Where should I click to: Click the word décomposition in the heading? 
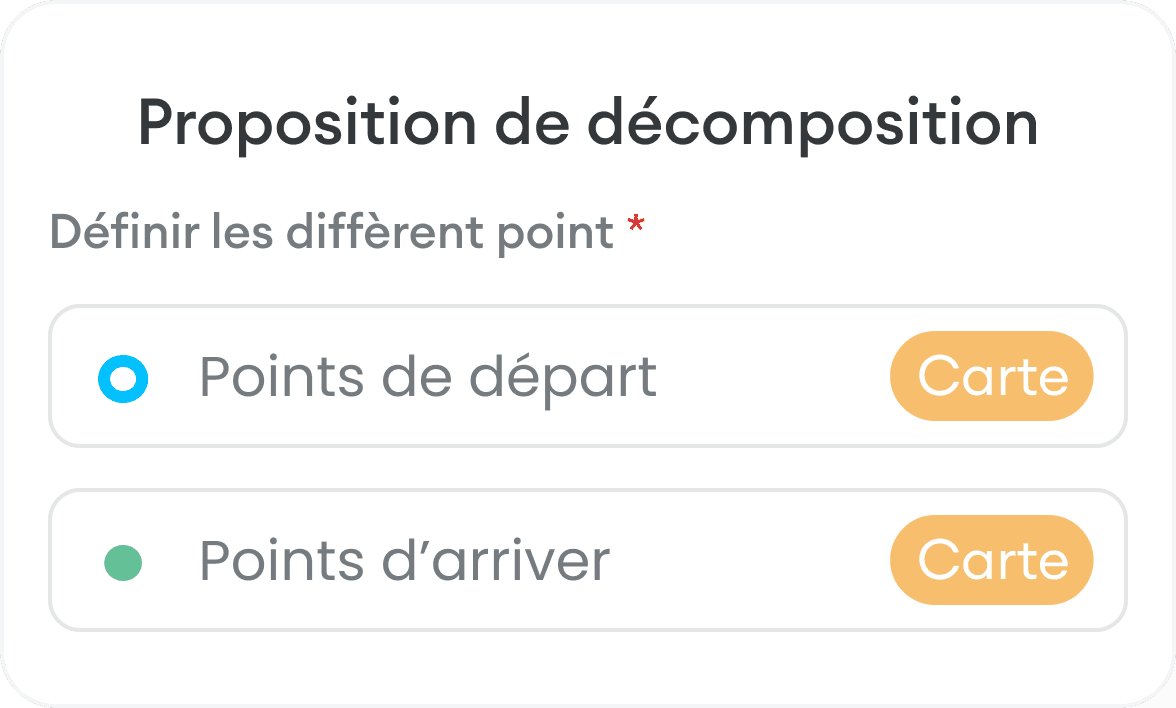pyautogui.click(x=811, y=124)
